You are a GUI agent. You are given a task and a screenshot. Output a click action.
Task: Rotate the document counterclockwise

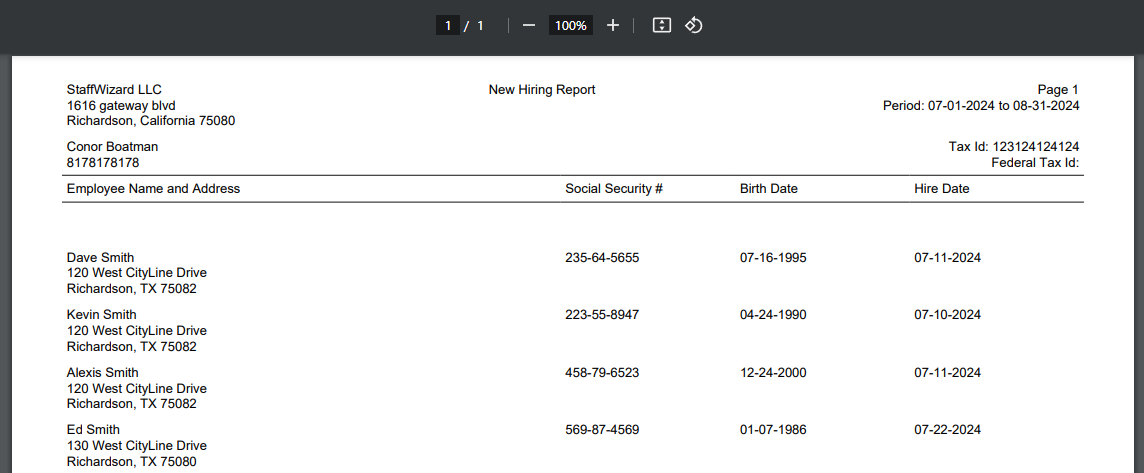694,25
